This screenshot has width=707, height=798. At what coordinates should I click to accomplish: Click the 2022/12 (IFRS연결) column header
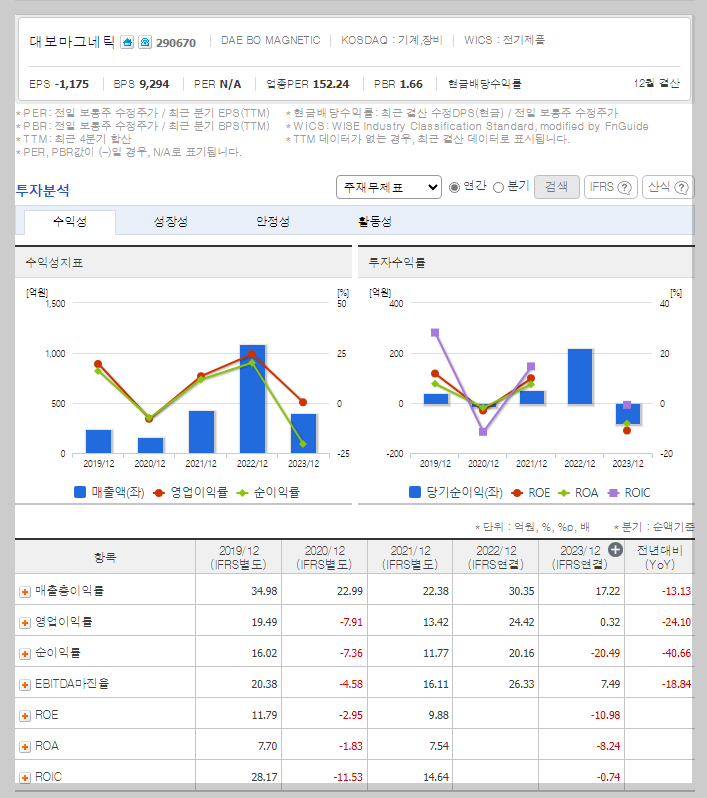click(496, 557)
